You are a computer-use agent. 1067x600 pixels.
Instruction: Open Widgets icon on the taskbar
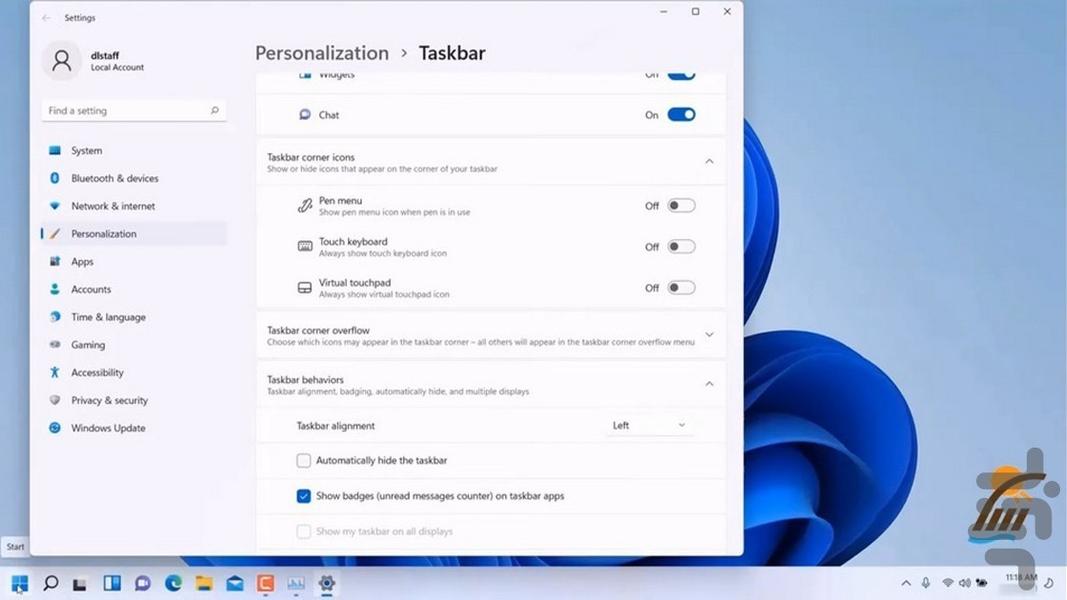pyautogui.click(x=112, y=583)
